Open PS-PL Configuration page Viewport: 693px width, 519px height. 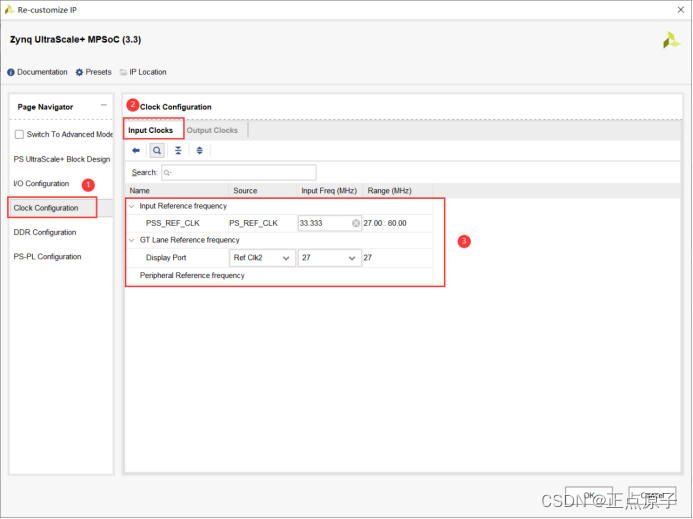47,256
